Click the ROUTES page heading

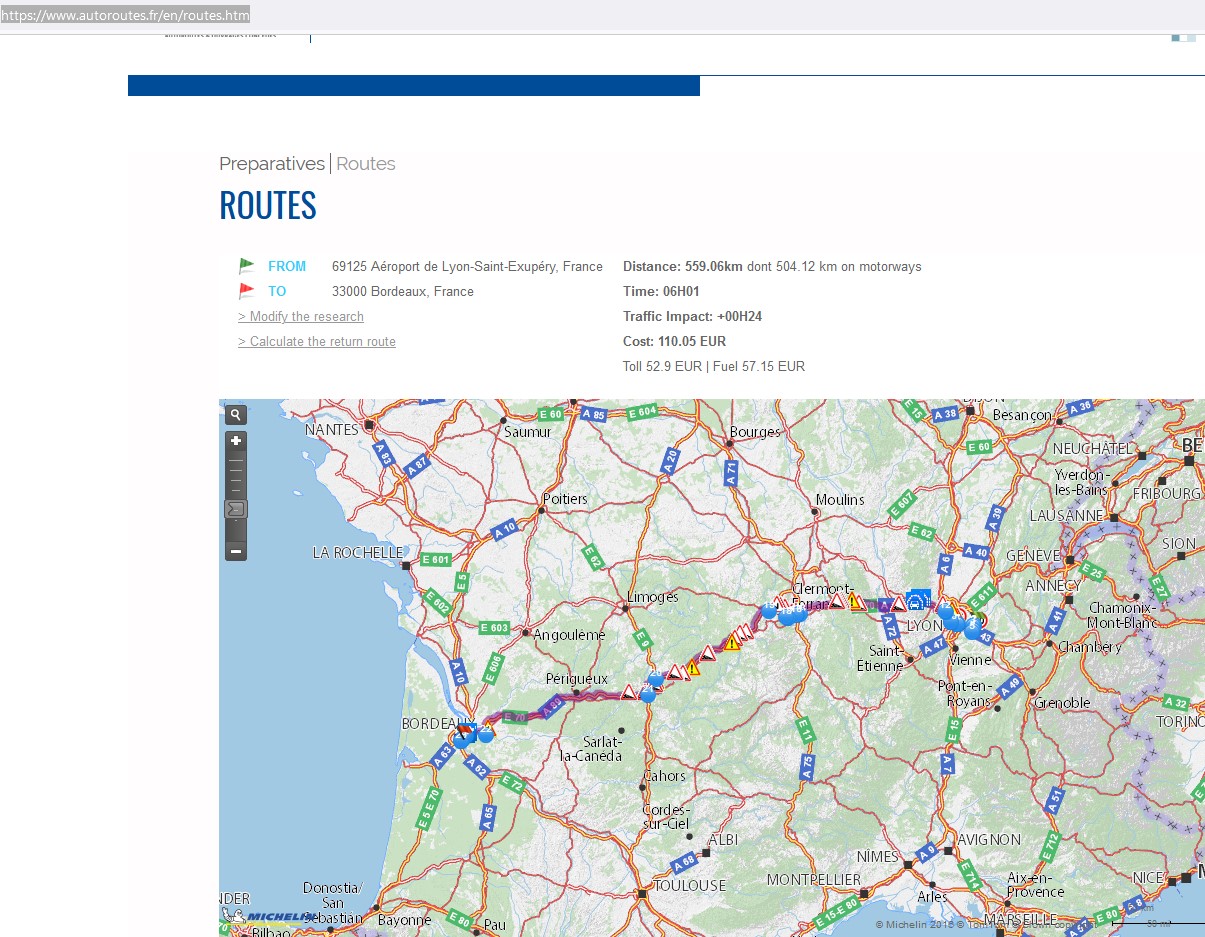click(268, 205)
